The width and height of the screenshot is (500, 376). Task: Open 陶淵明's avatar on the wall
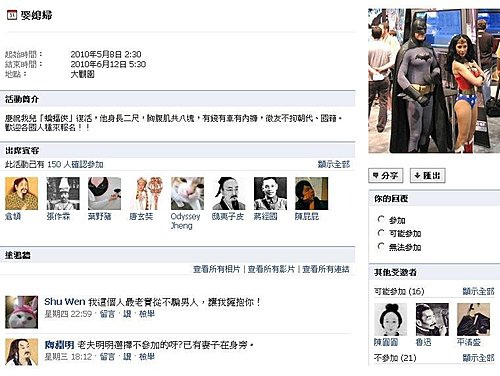coord(22,352)
